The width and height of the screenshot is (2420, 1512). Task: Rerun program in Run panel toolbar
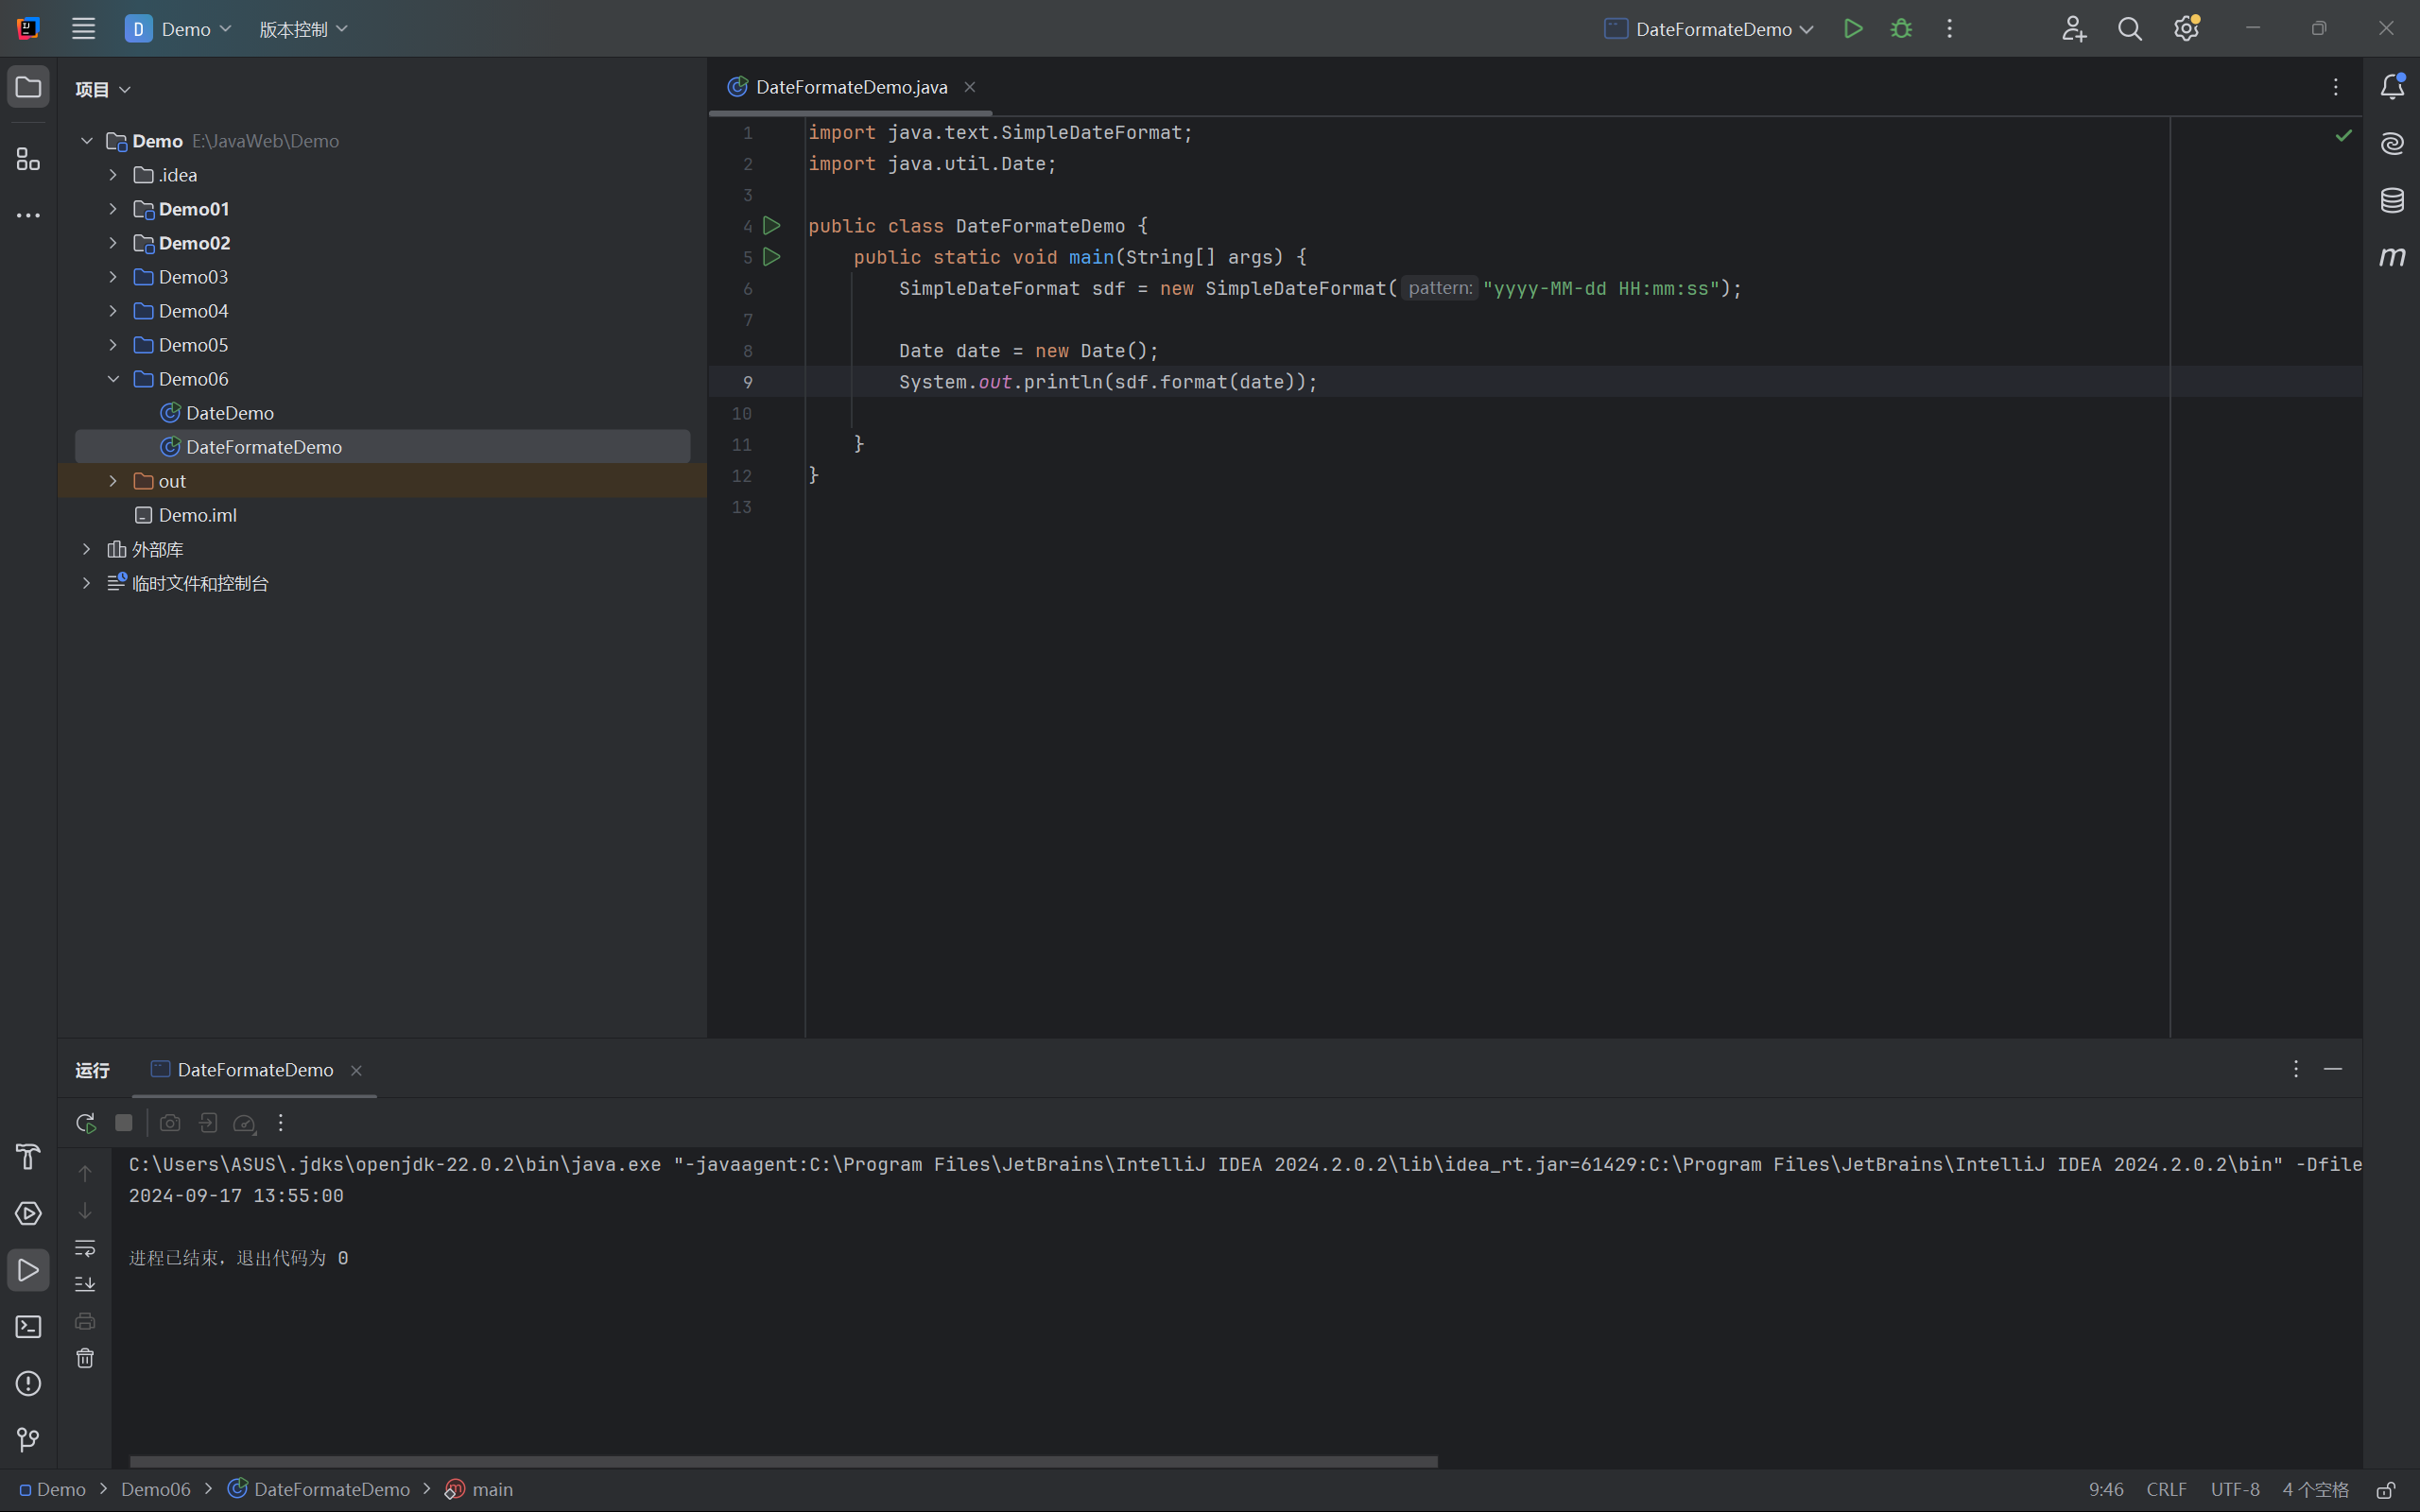point(86,1123)
